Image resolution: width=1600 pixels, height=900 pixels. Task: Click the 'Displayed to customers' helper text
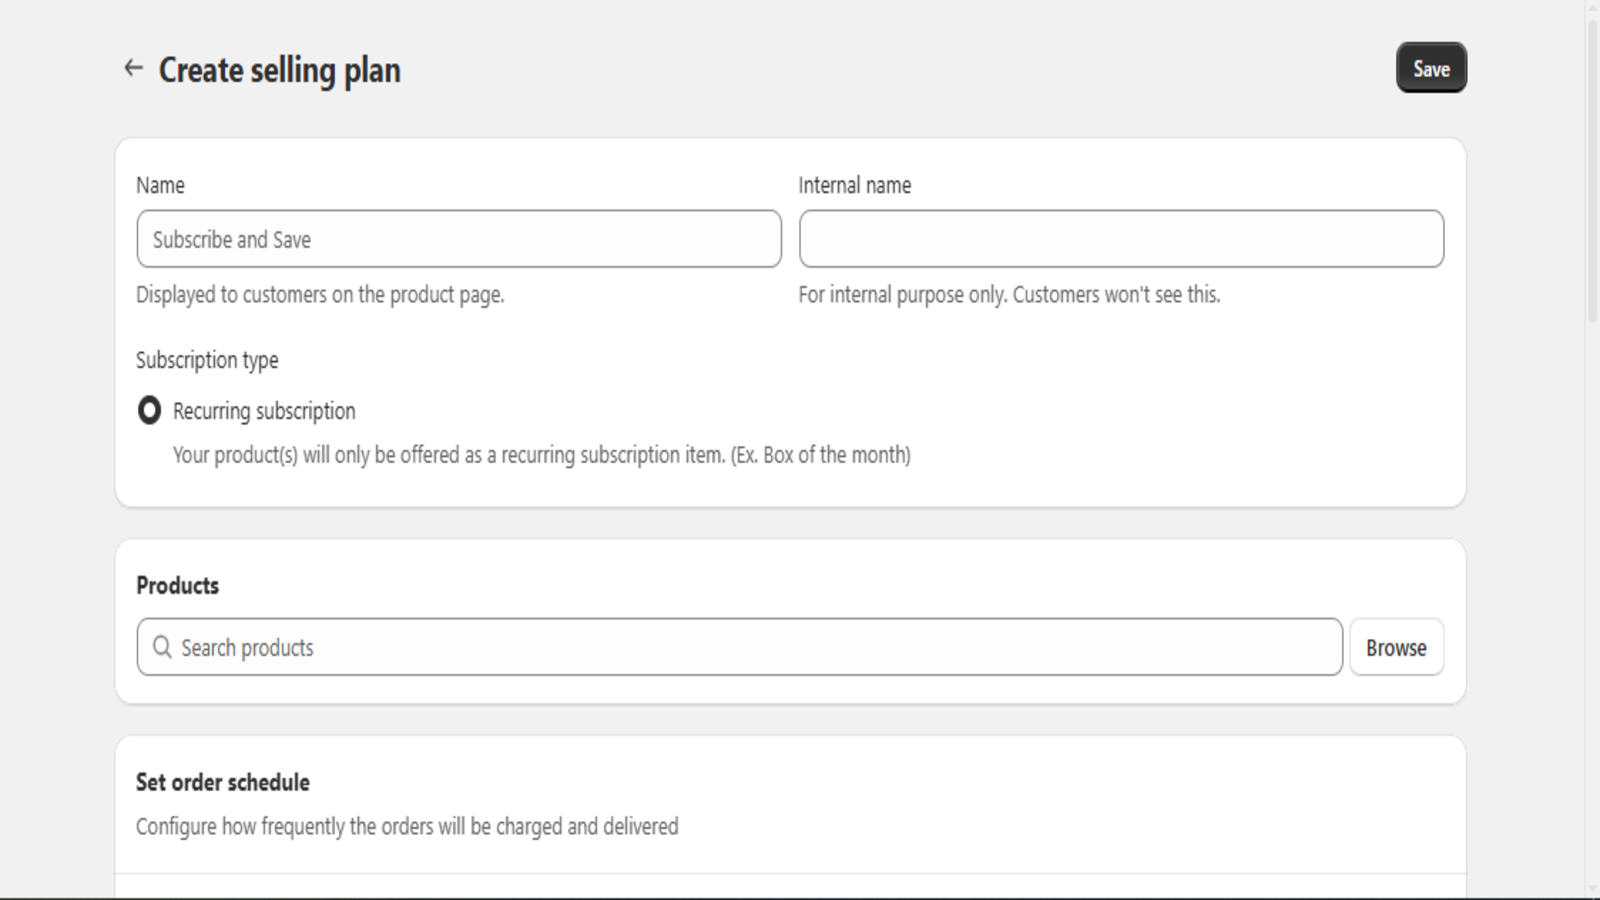[320, 295]
